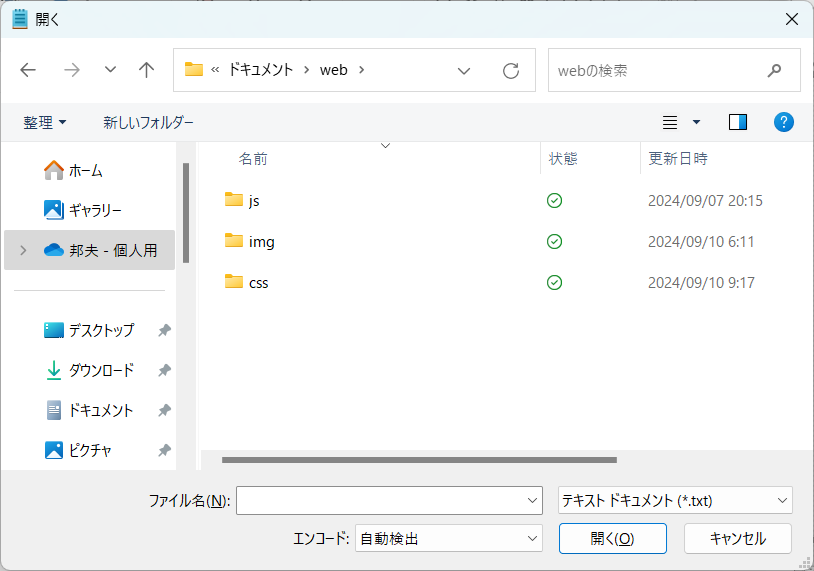Open address bar history dropdown

(464, 71)
